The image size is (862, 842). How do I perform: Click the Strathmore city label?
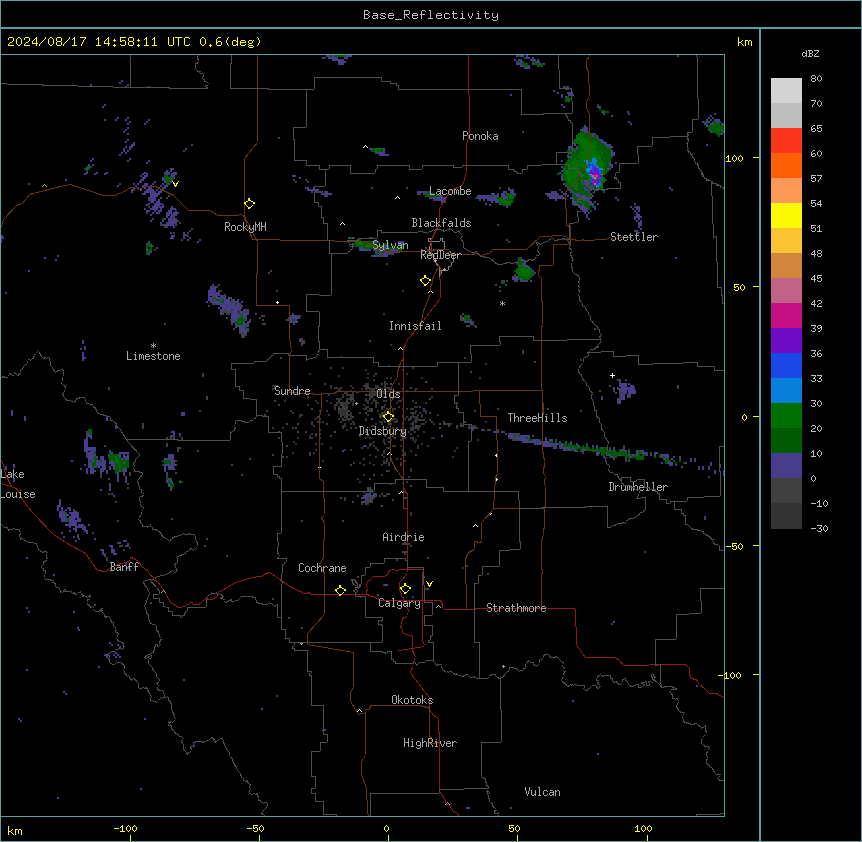[516, 608]
